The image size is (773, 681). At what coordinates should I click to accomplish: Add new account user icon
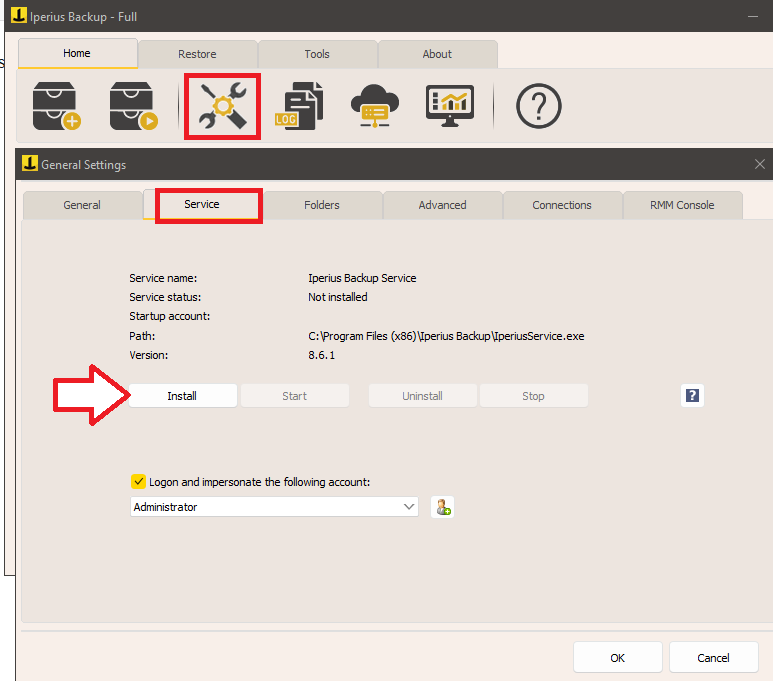[x=443, y=507]
